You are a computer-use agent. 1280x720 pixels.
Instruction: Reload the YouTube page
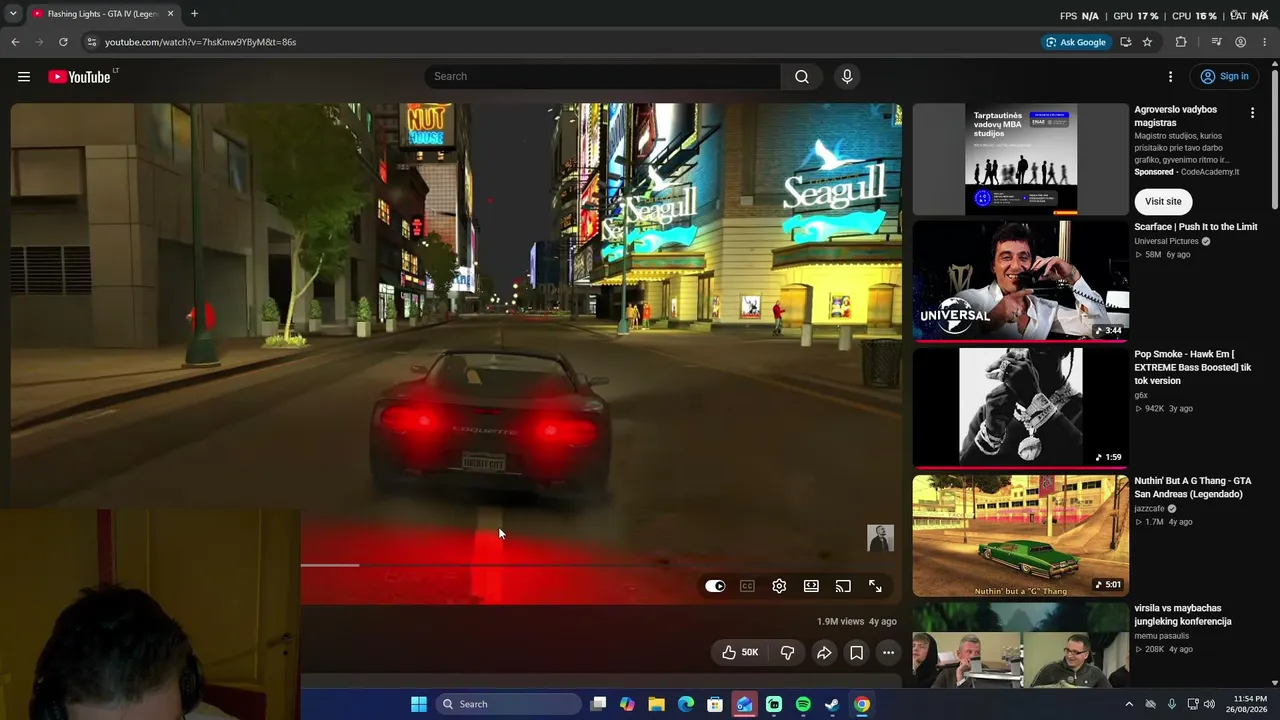click(63, 42)
